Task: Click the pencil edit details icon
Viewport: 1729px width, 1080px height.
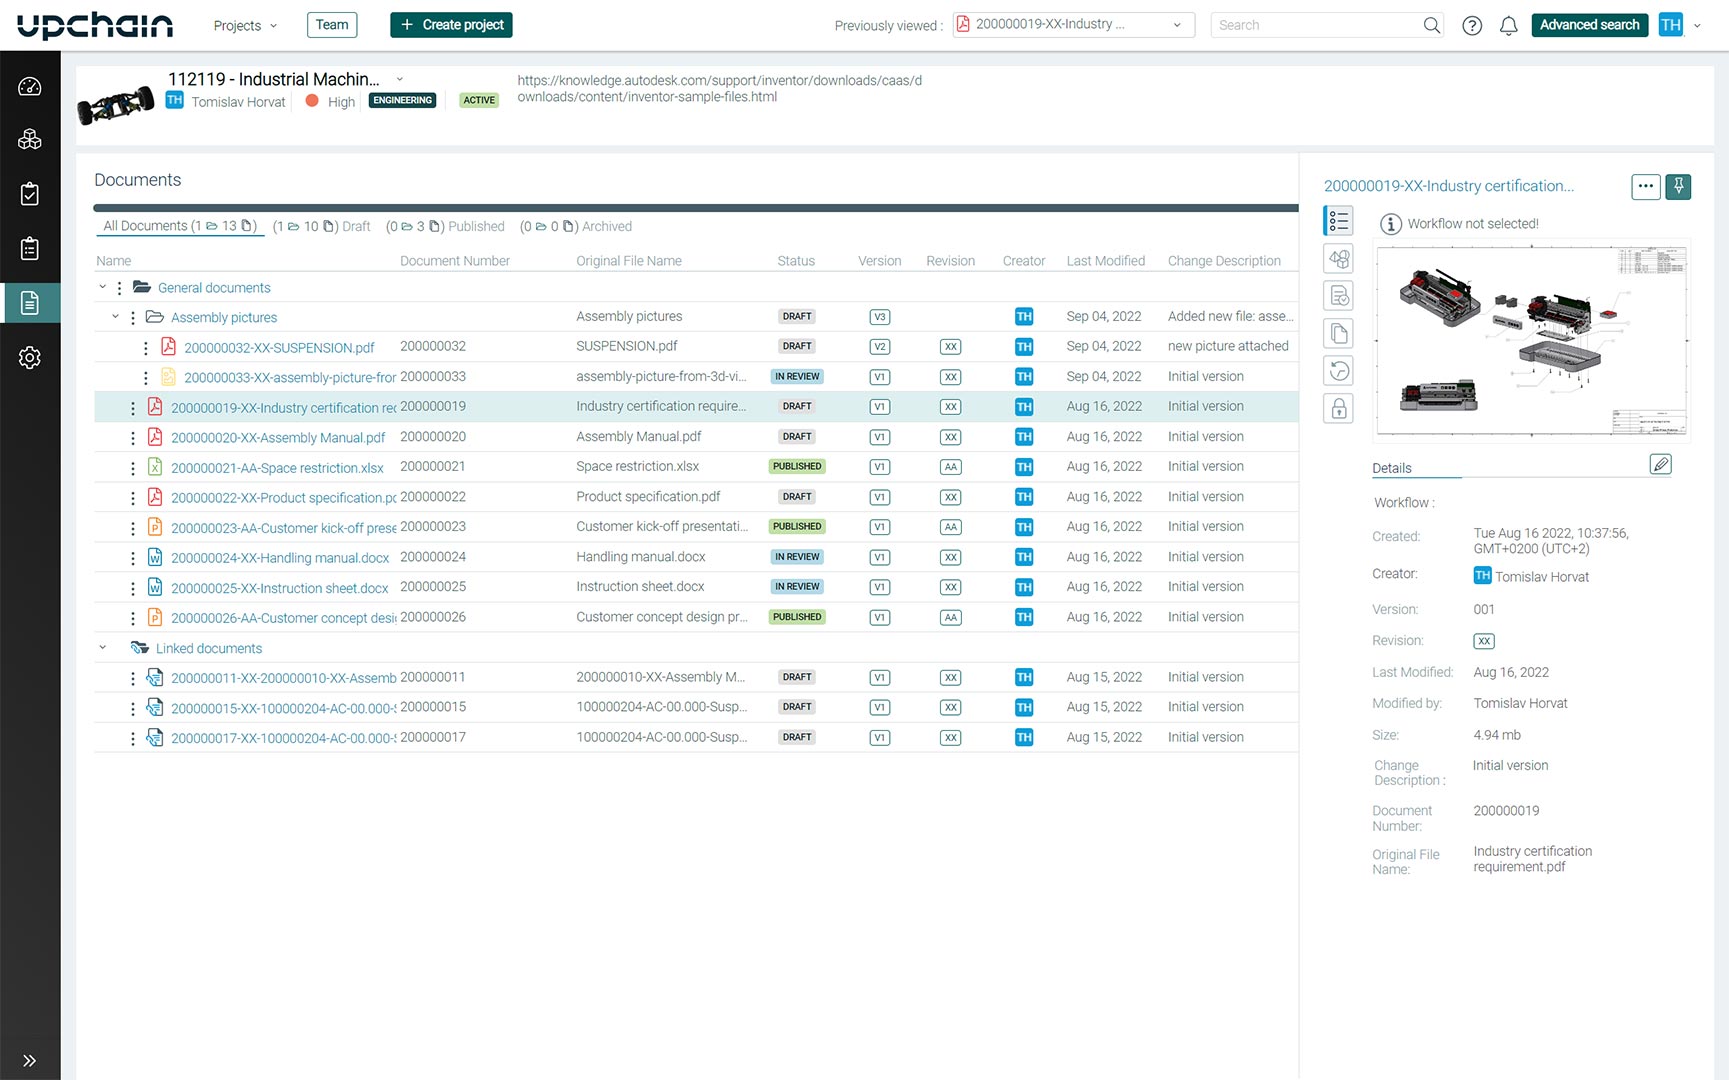Action: pos(1660,464)
